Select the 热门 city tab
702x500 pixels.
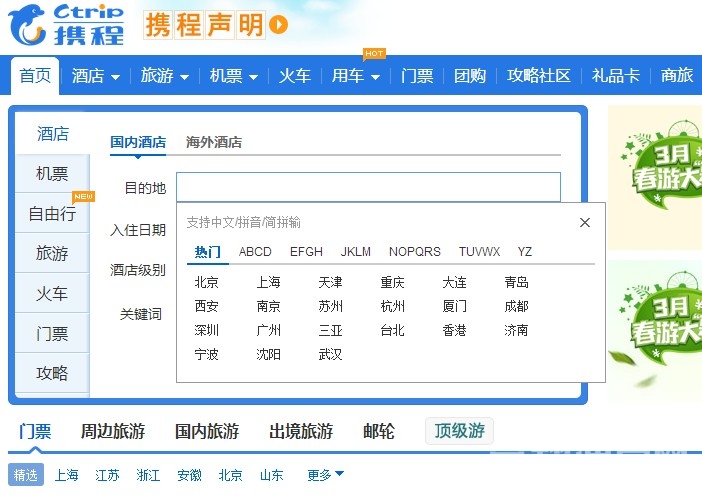click(x=208, y=252)
